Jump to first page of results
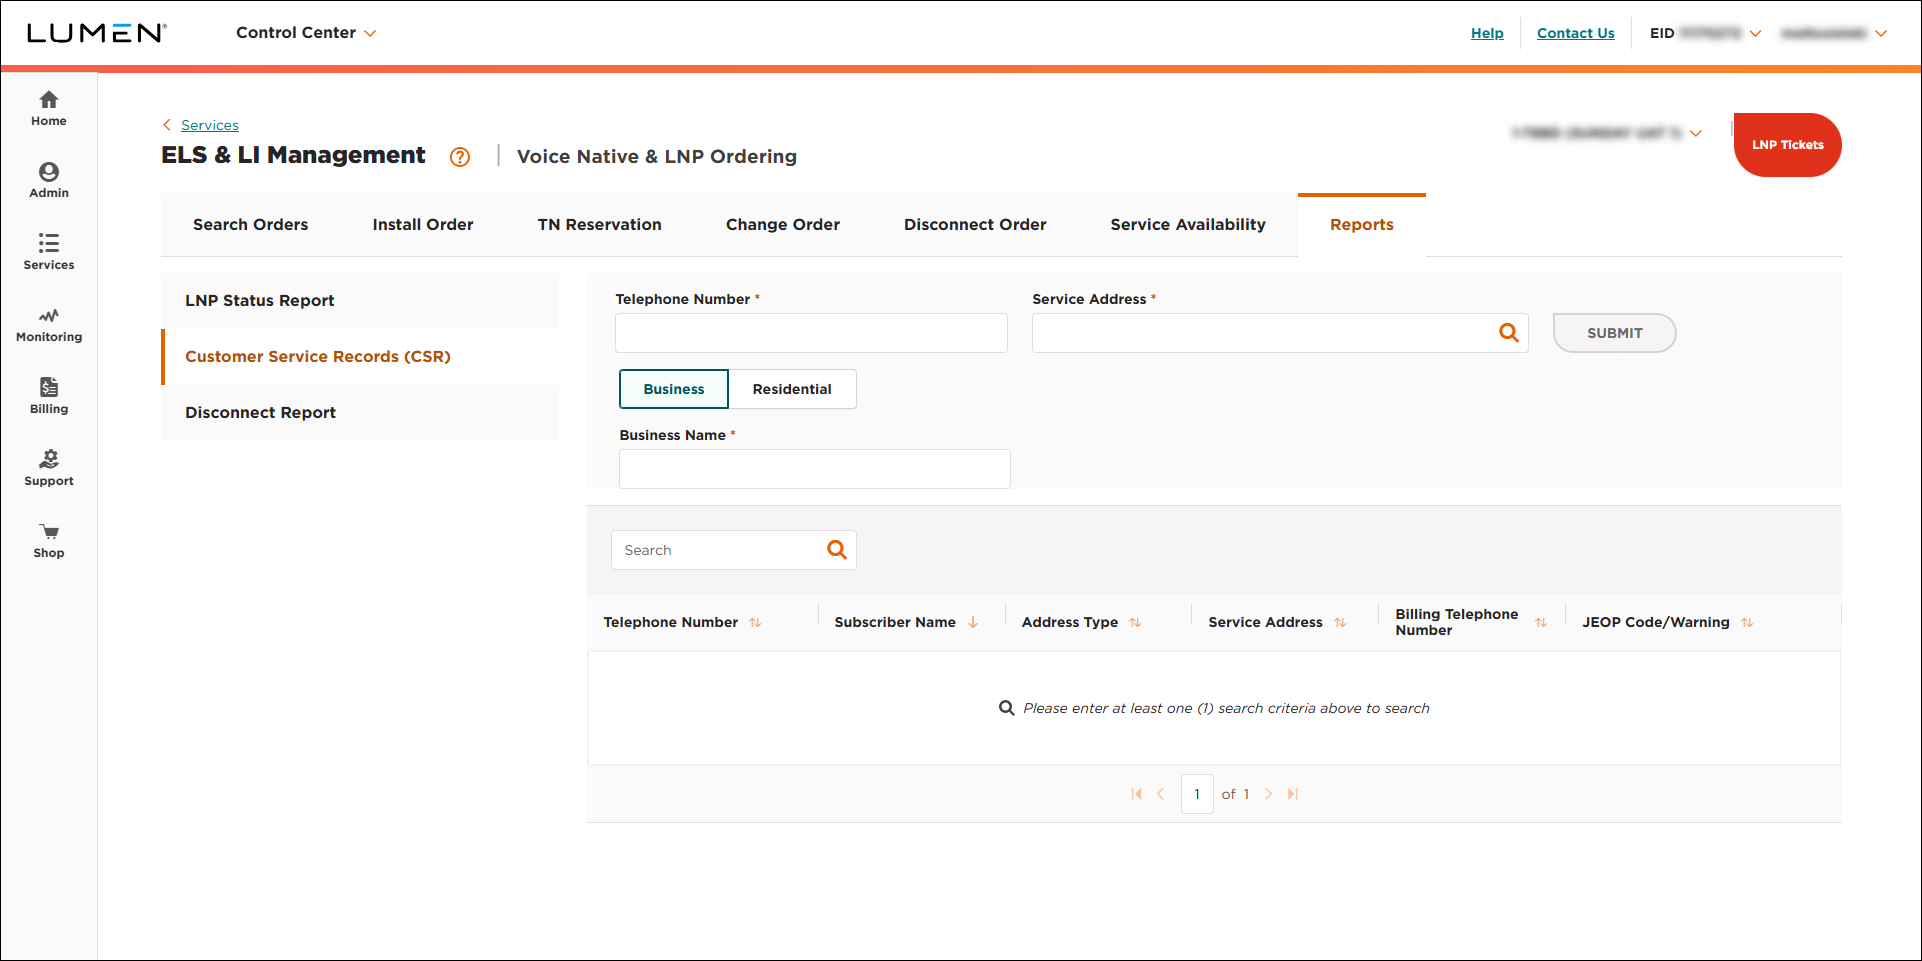 click(1136, 794)
